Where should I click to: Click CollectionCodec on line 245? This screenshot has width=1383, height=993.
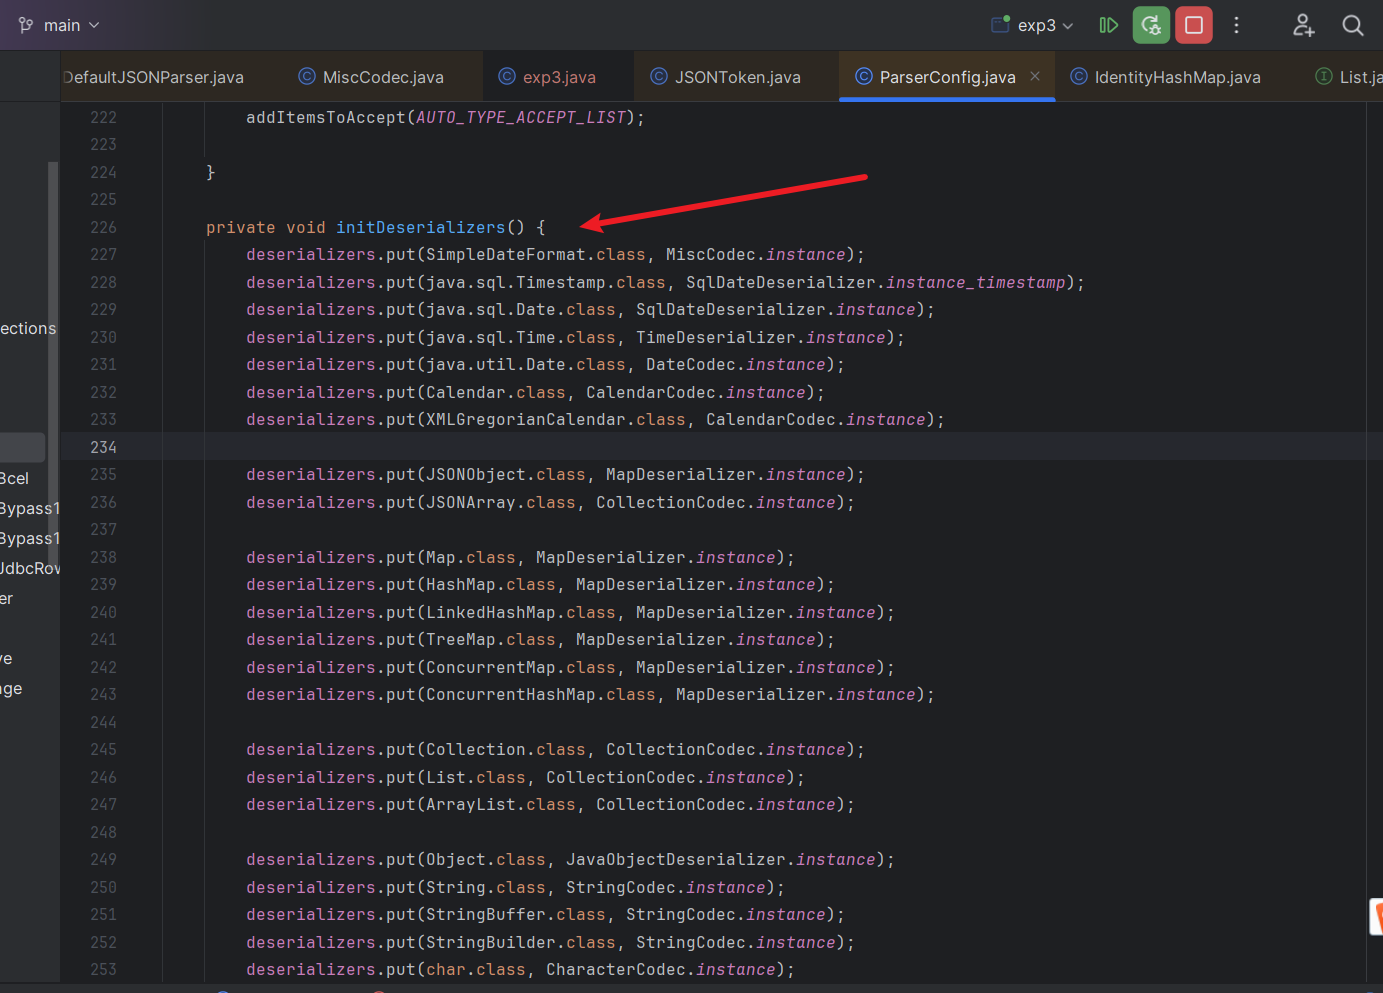(x=681, y=750)
